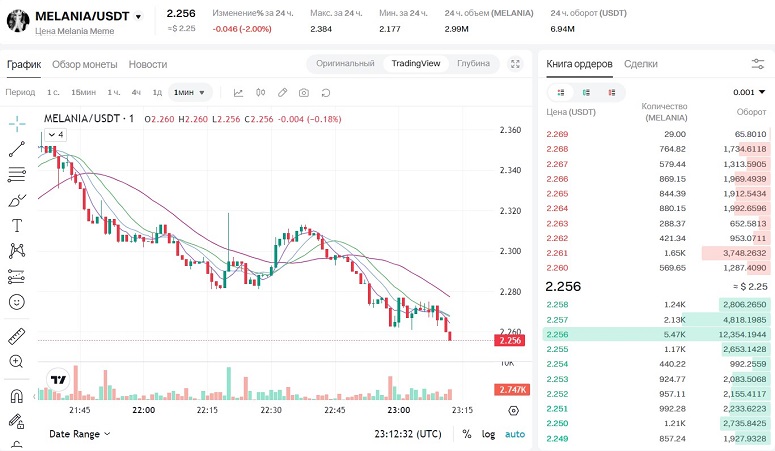This screenshot has height=451, width=775.
Task: Switch order book to buy-orders-only view
Action: point(585,92)
